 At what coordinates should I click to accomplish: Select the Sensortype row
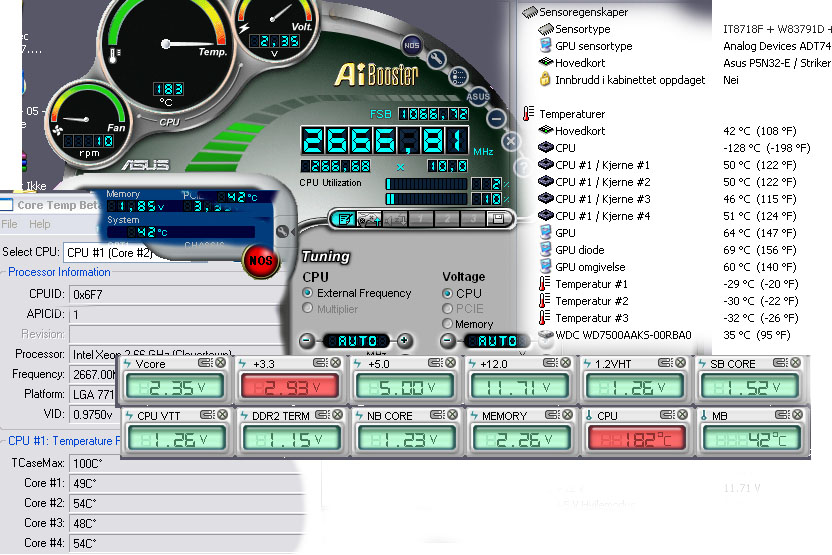click(x=582, y=29)
